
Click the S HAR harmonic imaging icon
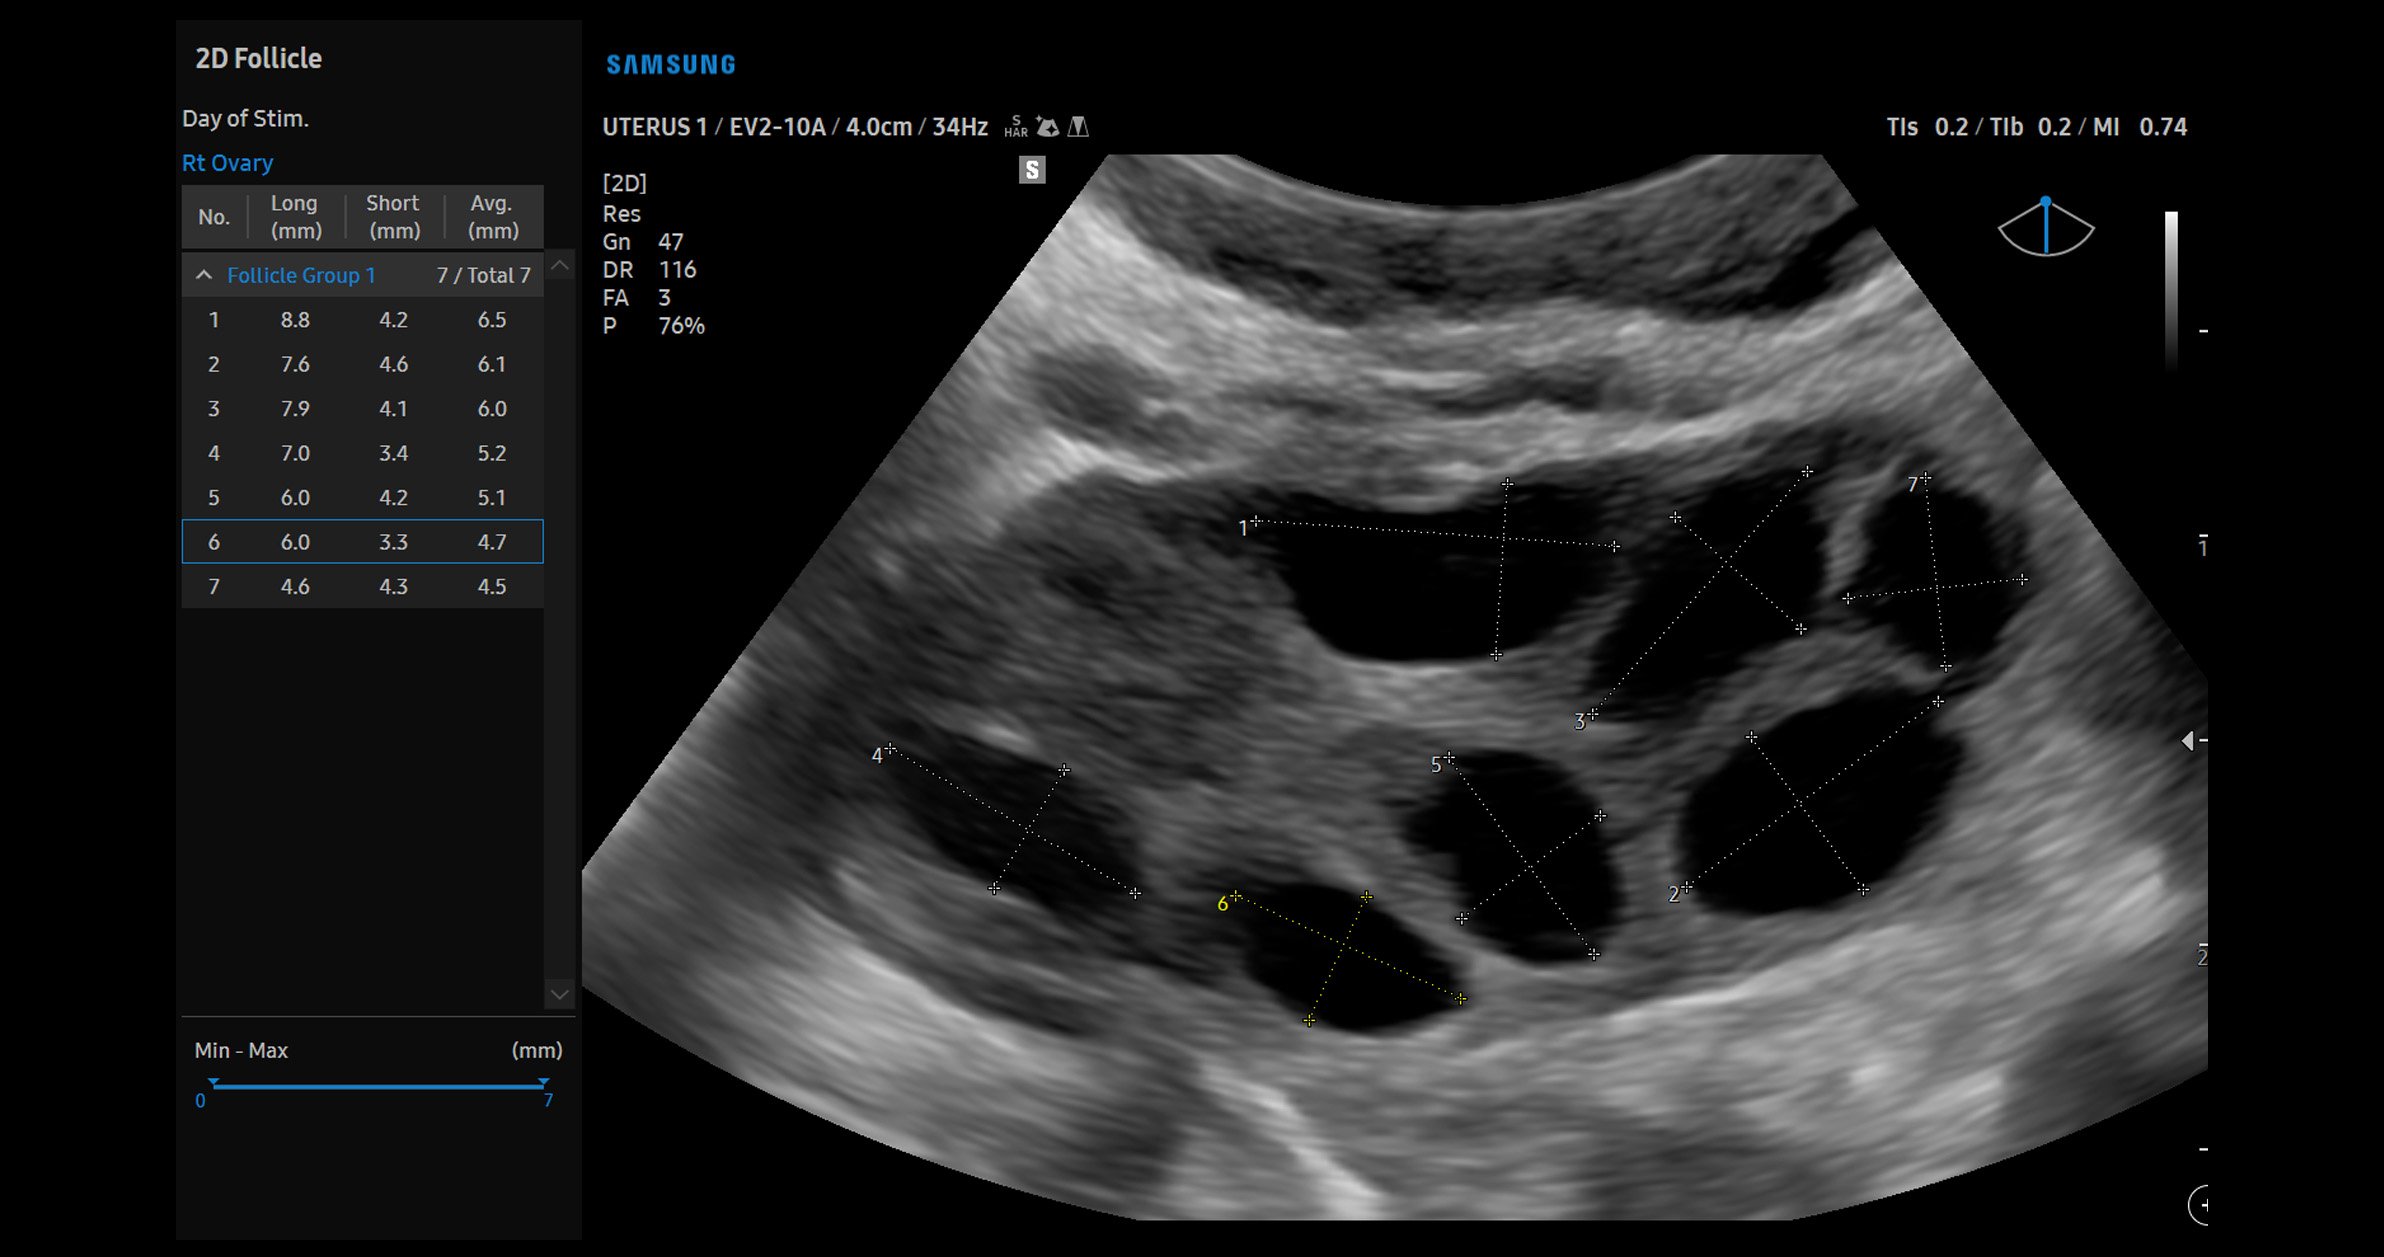[1014, 126]
